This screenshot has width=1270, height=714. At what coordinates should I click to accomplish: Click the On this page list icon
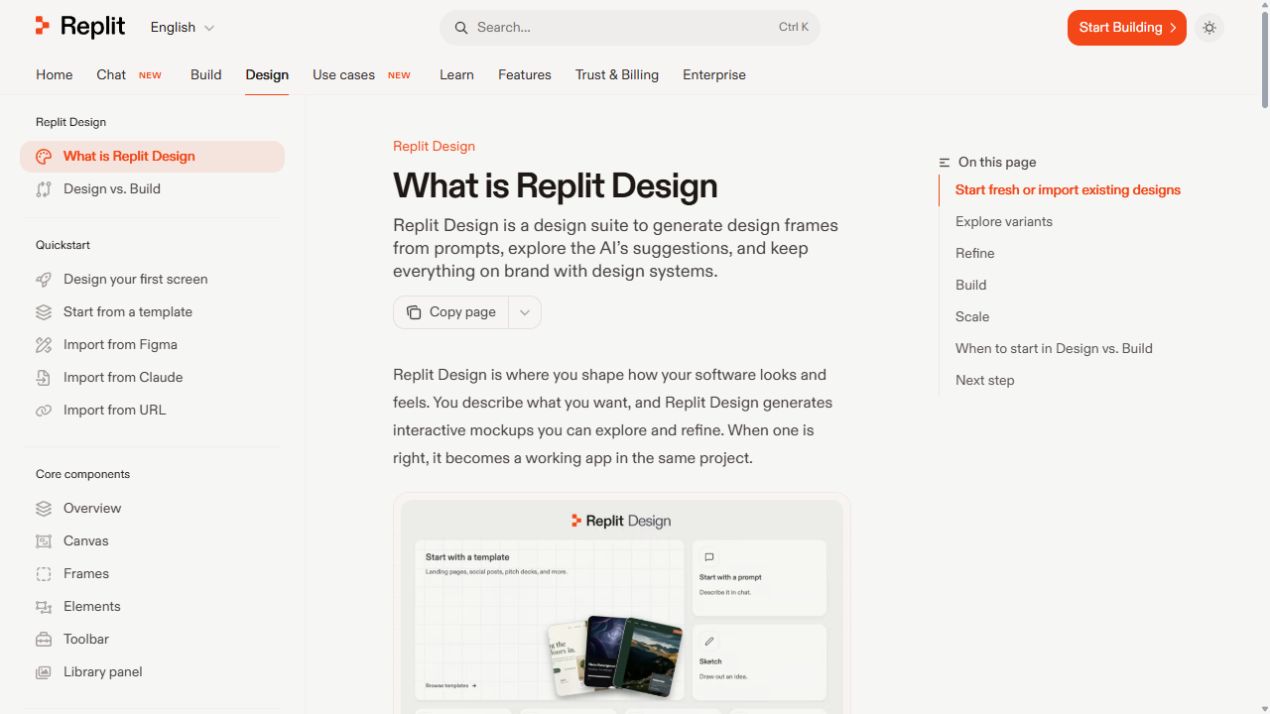point(945,162)
